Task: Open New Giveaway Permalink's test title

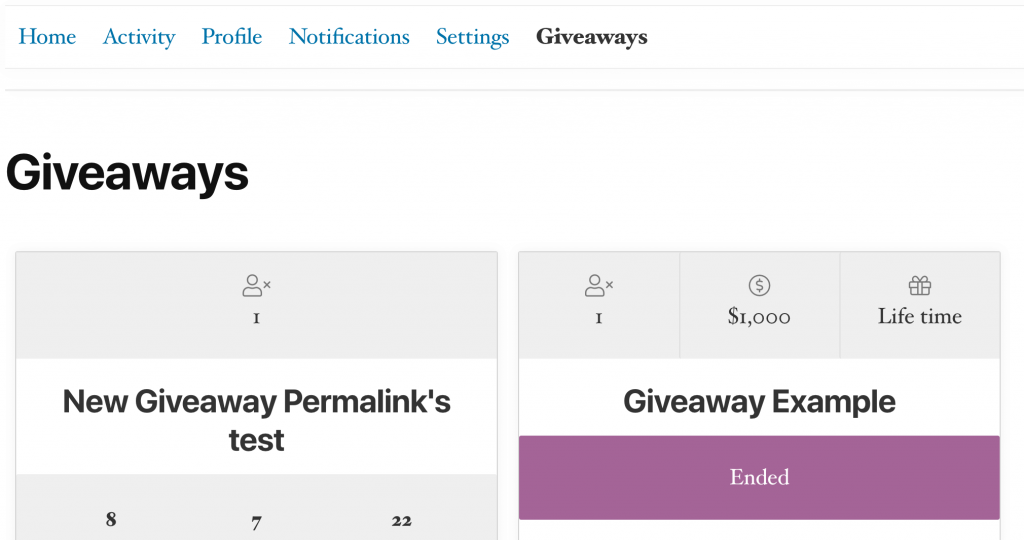Action: pyautogui.click(x=257, y=421)
